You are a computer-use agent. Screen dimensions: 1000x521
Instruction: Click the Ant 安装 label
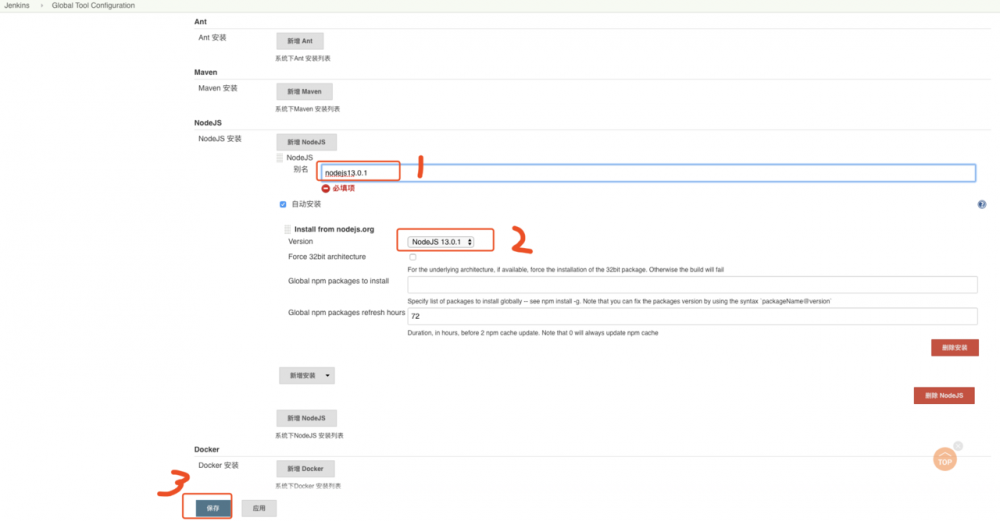tap(212, 38)
